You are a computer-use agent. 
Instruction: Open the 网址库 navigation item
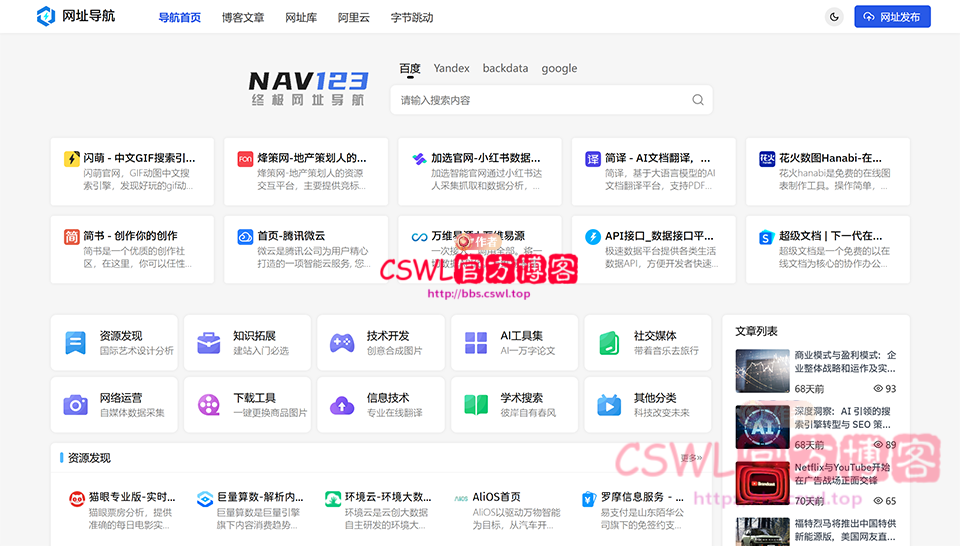click(301, 17)
